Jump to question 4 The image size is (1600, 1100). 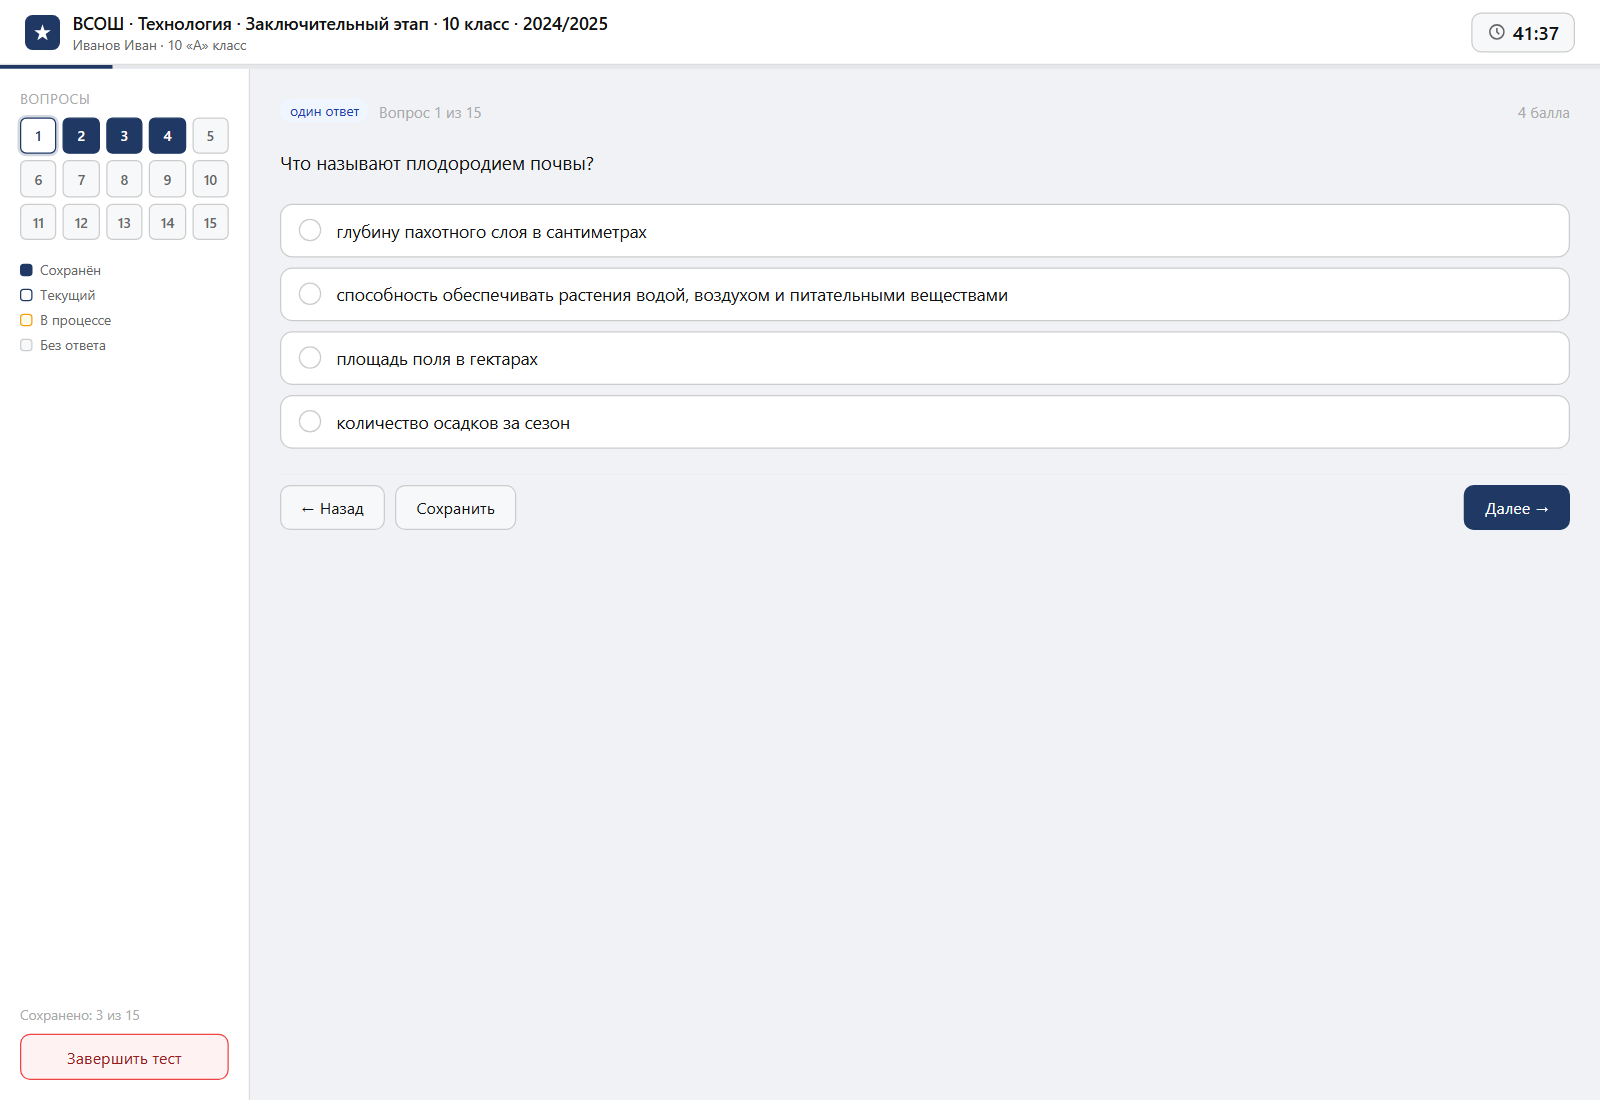167,136
